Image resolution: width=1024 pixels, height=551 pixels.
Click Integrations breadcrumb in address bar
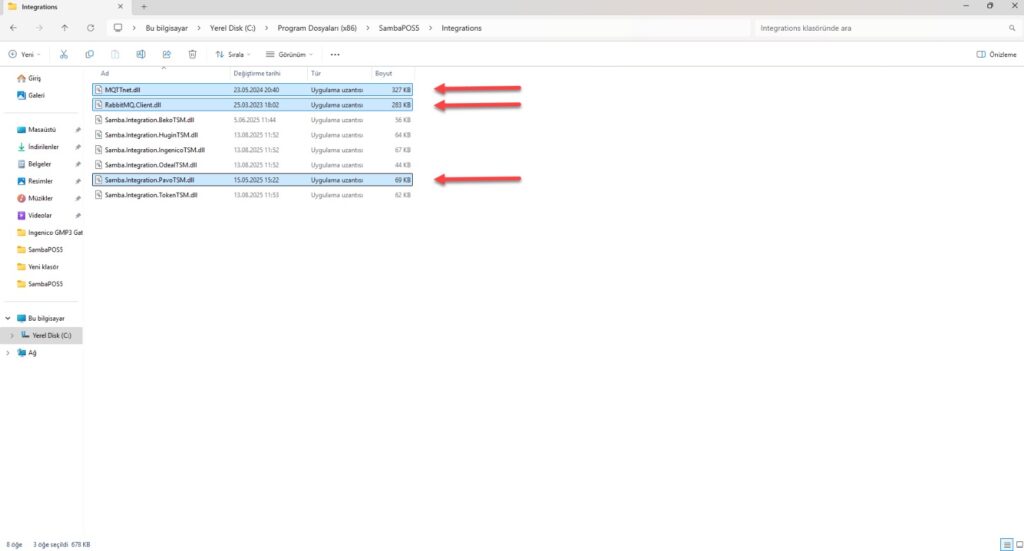[x=462, y=28]
